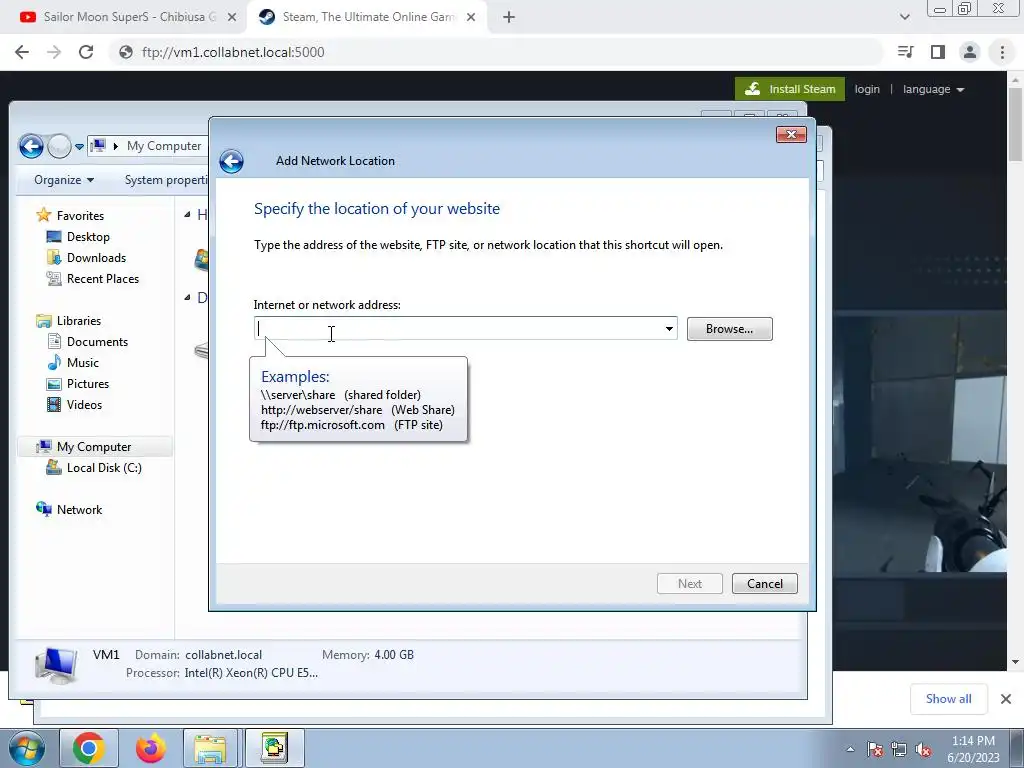The image size is (1024, 768).
Task: Open the Chrome three-dot menu
Action: (x=1002, y=52)
